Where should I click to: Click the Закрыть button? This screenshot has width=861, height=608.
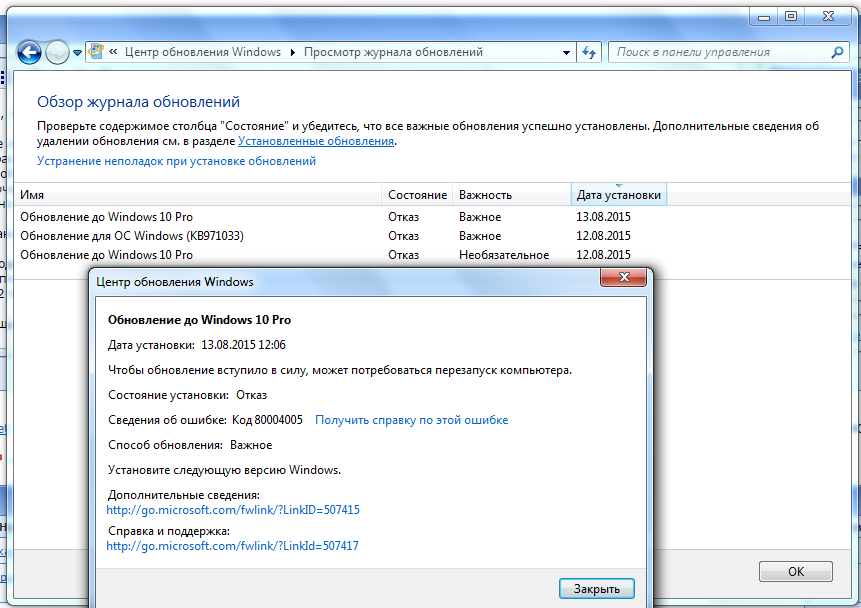click(x=597, y=589)
